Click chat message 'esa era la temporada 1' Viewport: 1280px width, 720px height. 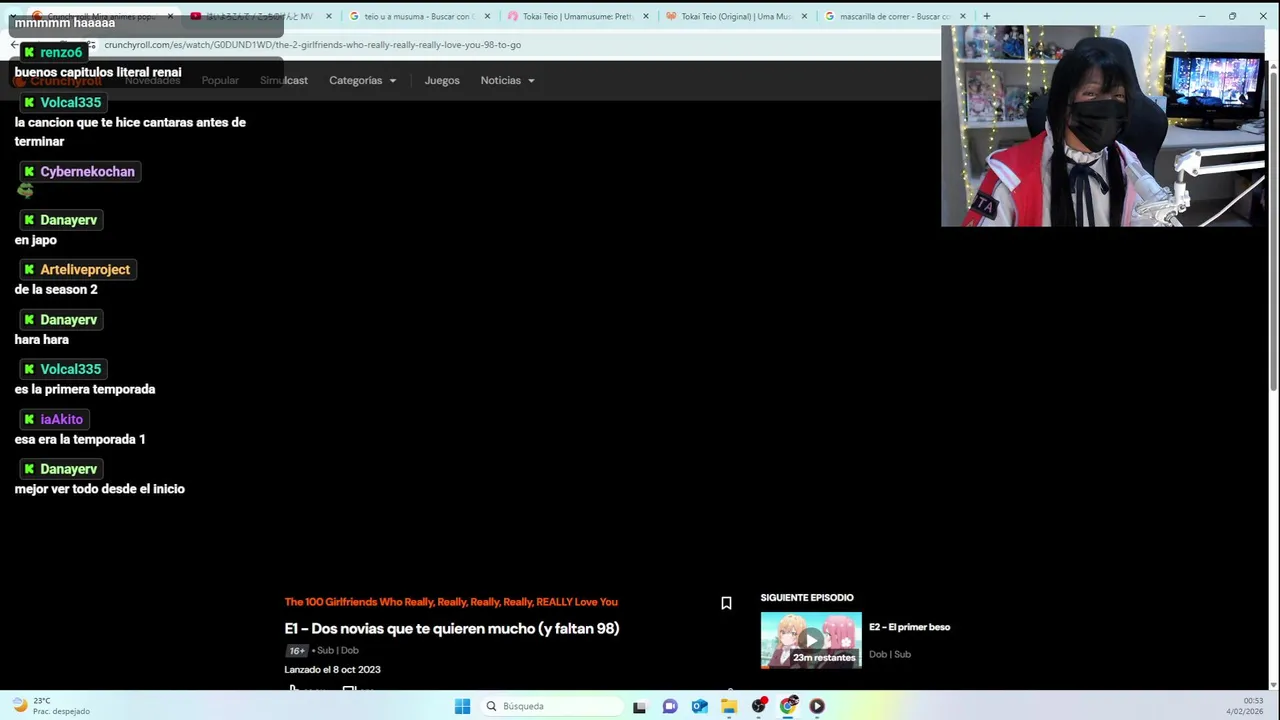click(x=80, y=439)
